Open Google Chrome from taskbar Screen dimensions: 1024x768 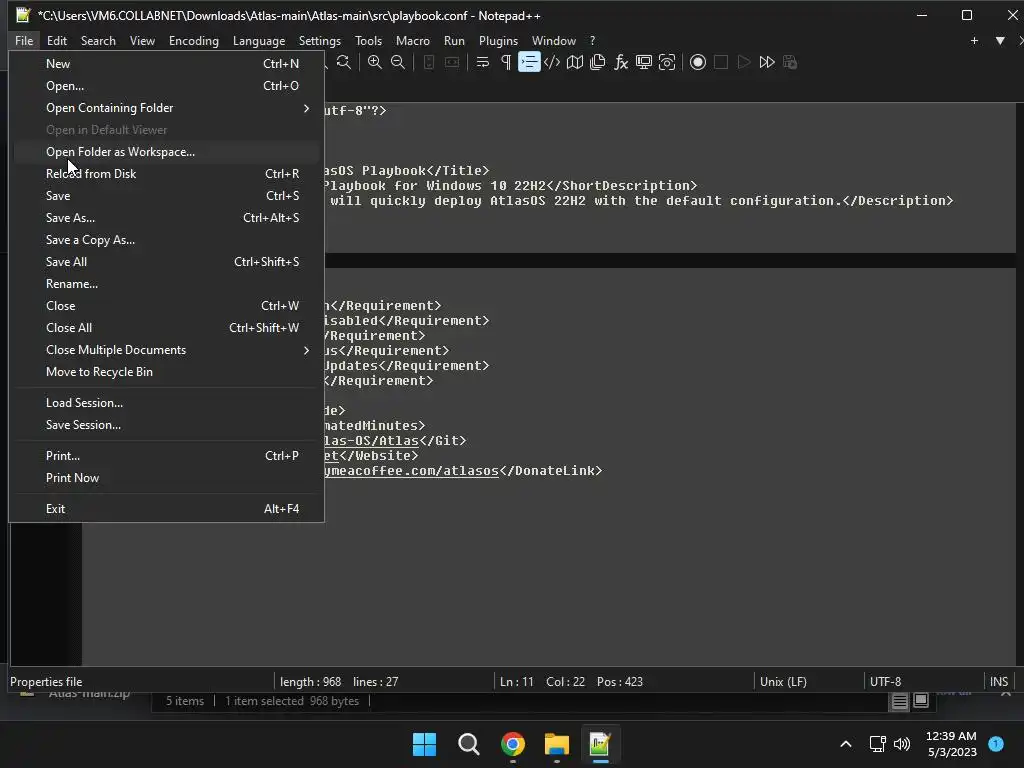pos(513,744)
